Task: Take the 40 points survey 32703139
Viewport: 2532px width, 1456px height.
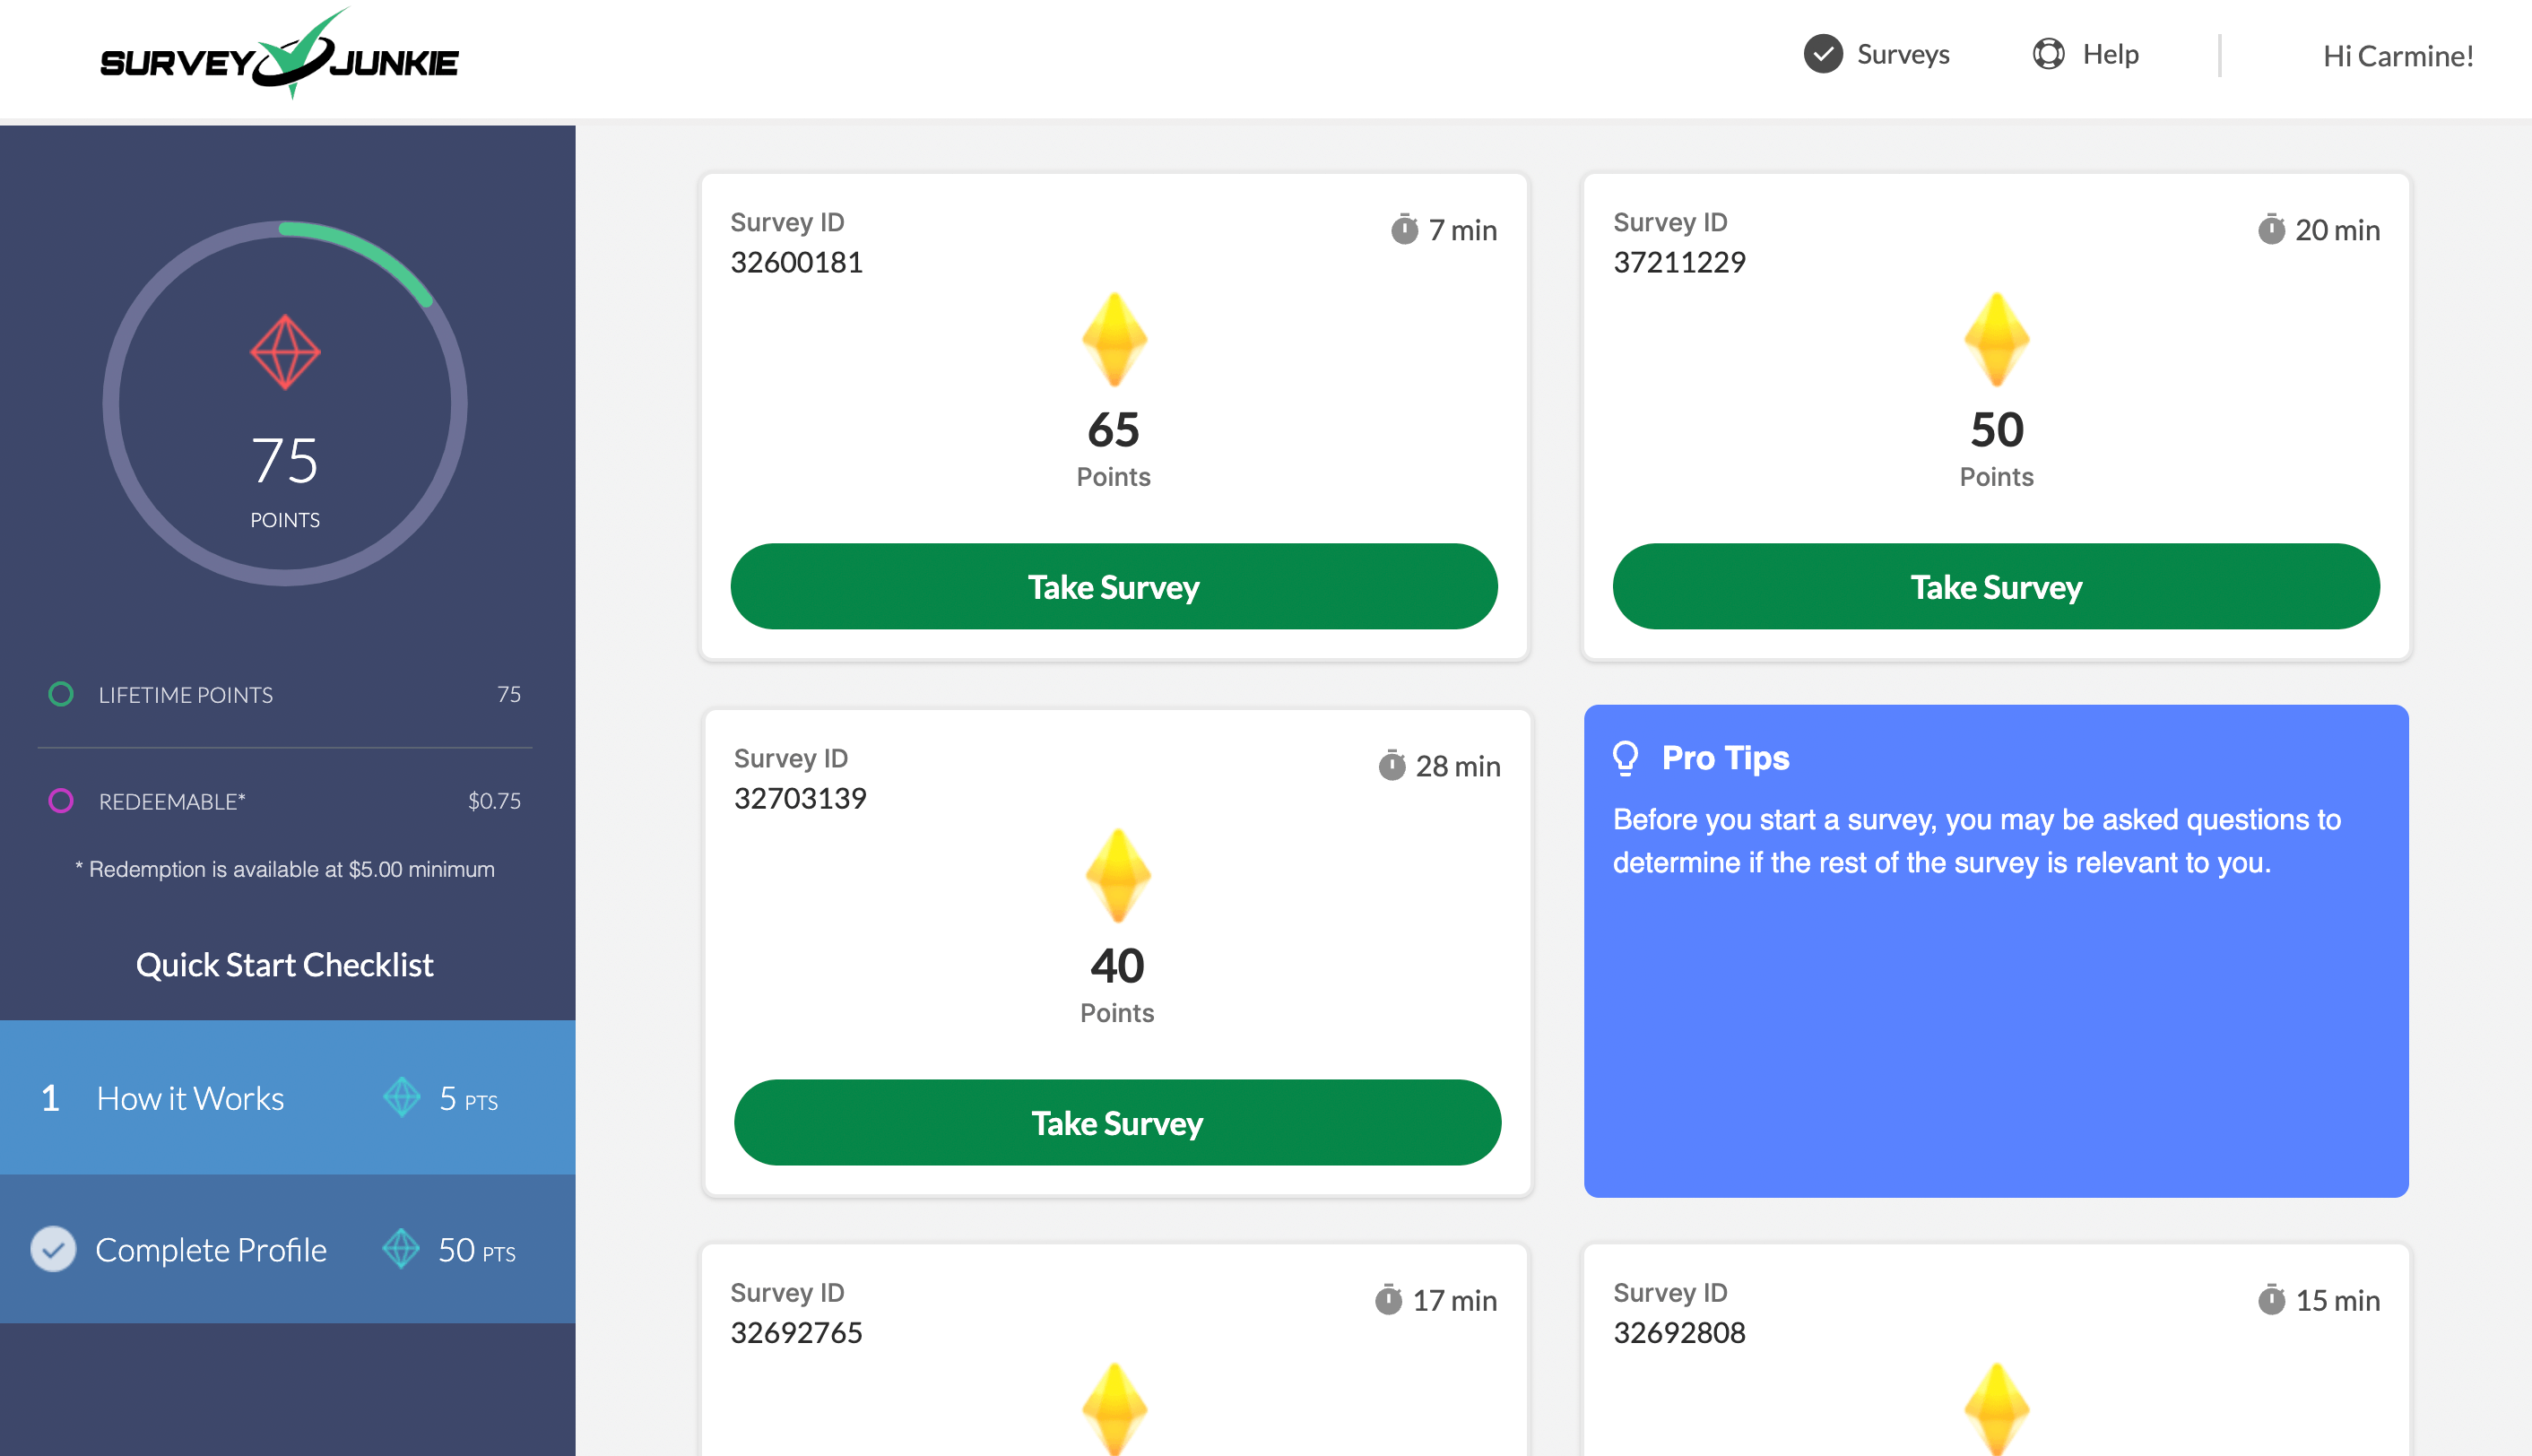Action: click(1117, 1122)
